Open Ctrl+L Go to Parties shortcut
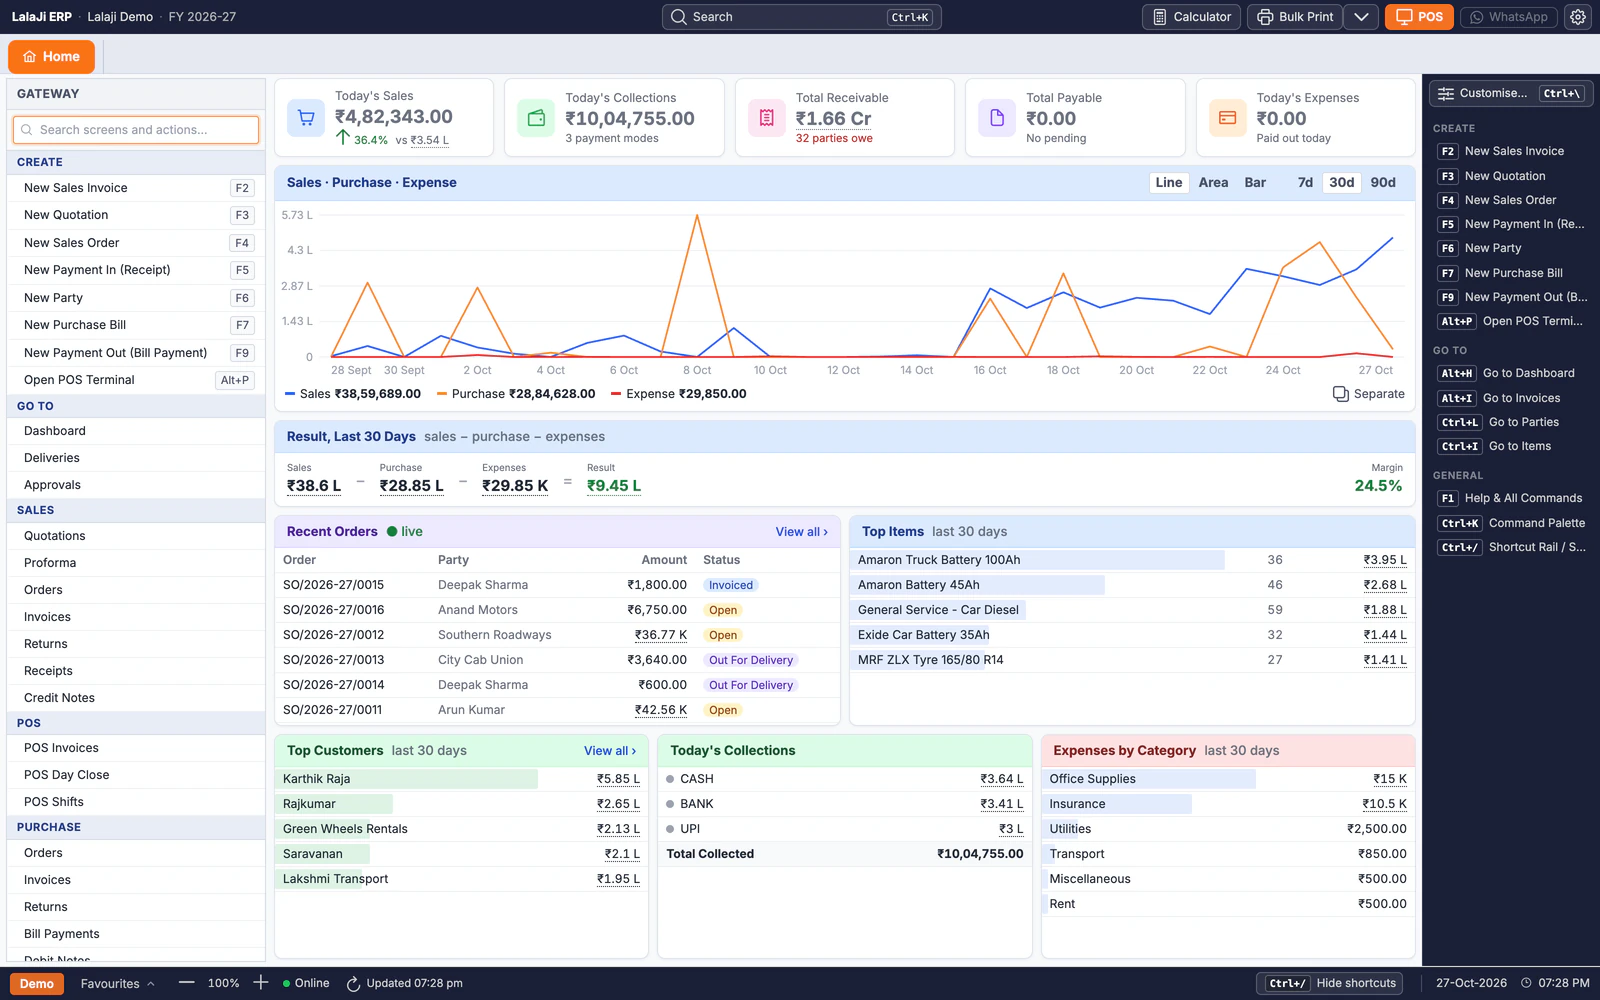Screen dimensions: 1600x1000 1511,422
